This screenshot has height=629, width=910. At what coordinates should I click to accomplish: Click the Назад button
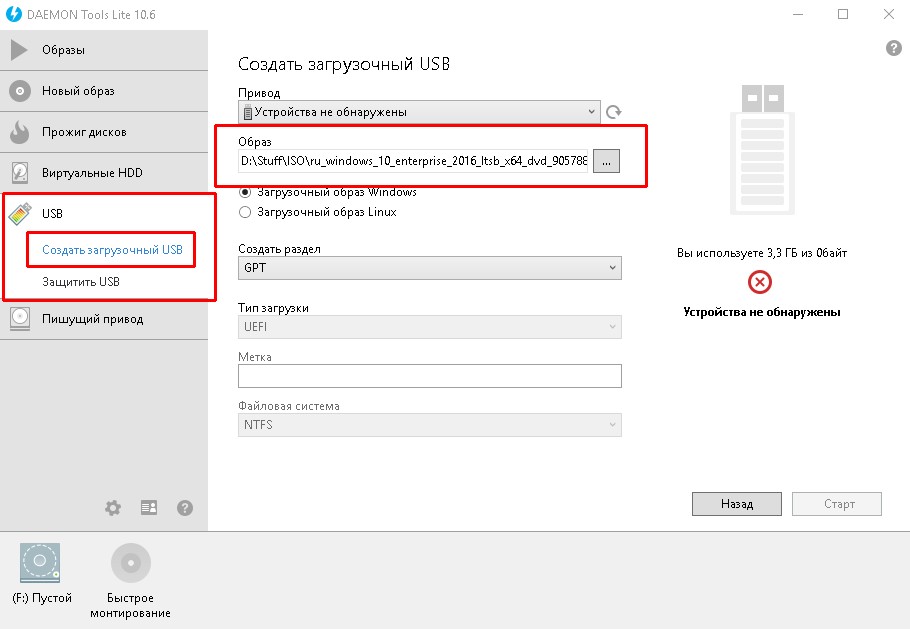pyautogui.click(x=736, y=504)
